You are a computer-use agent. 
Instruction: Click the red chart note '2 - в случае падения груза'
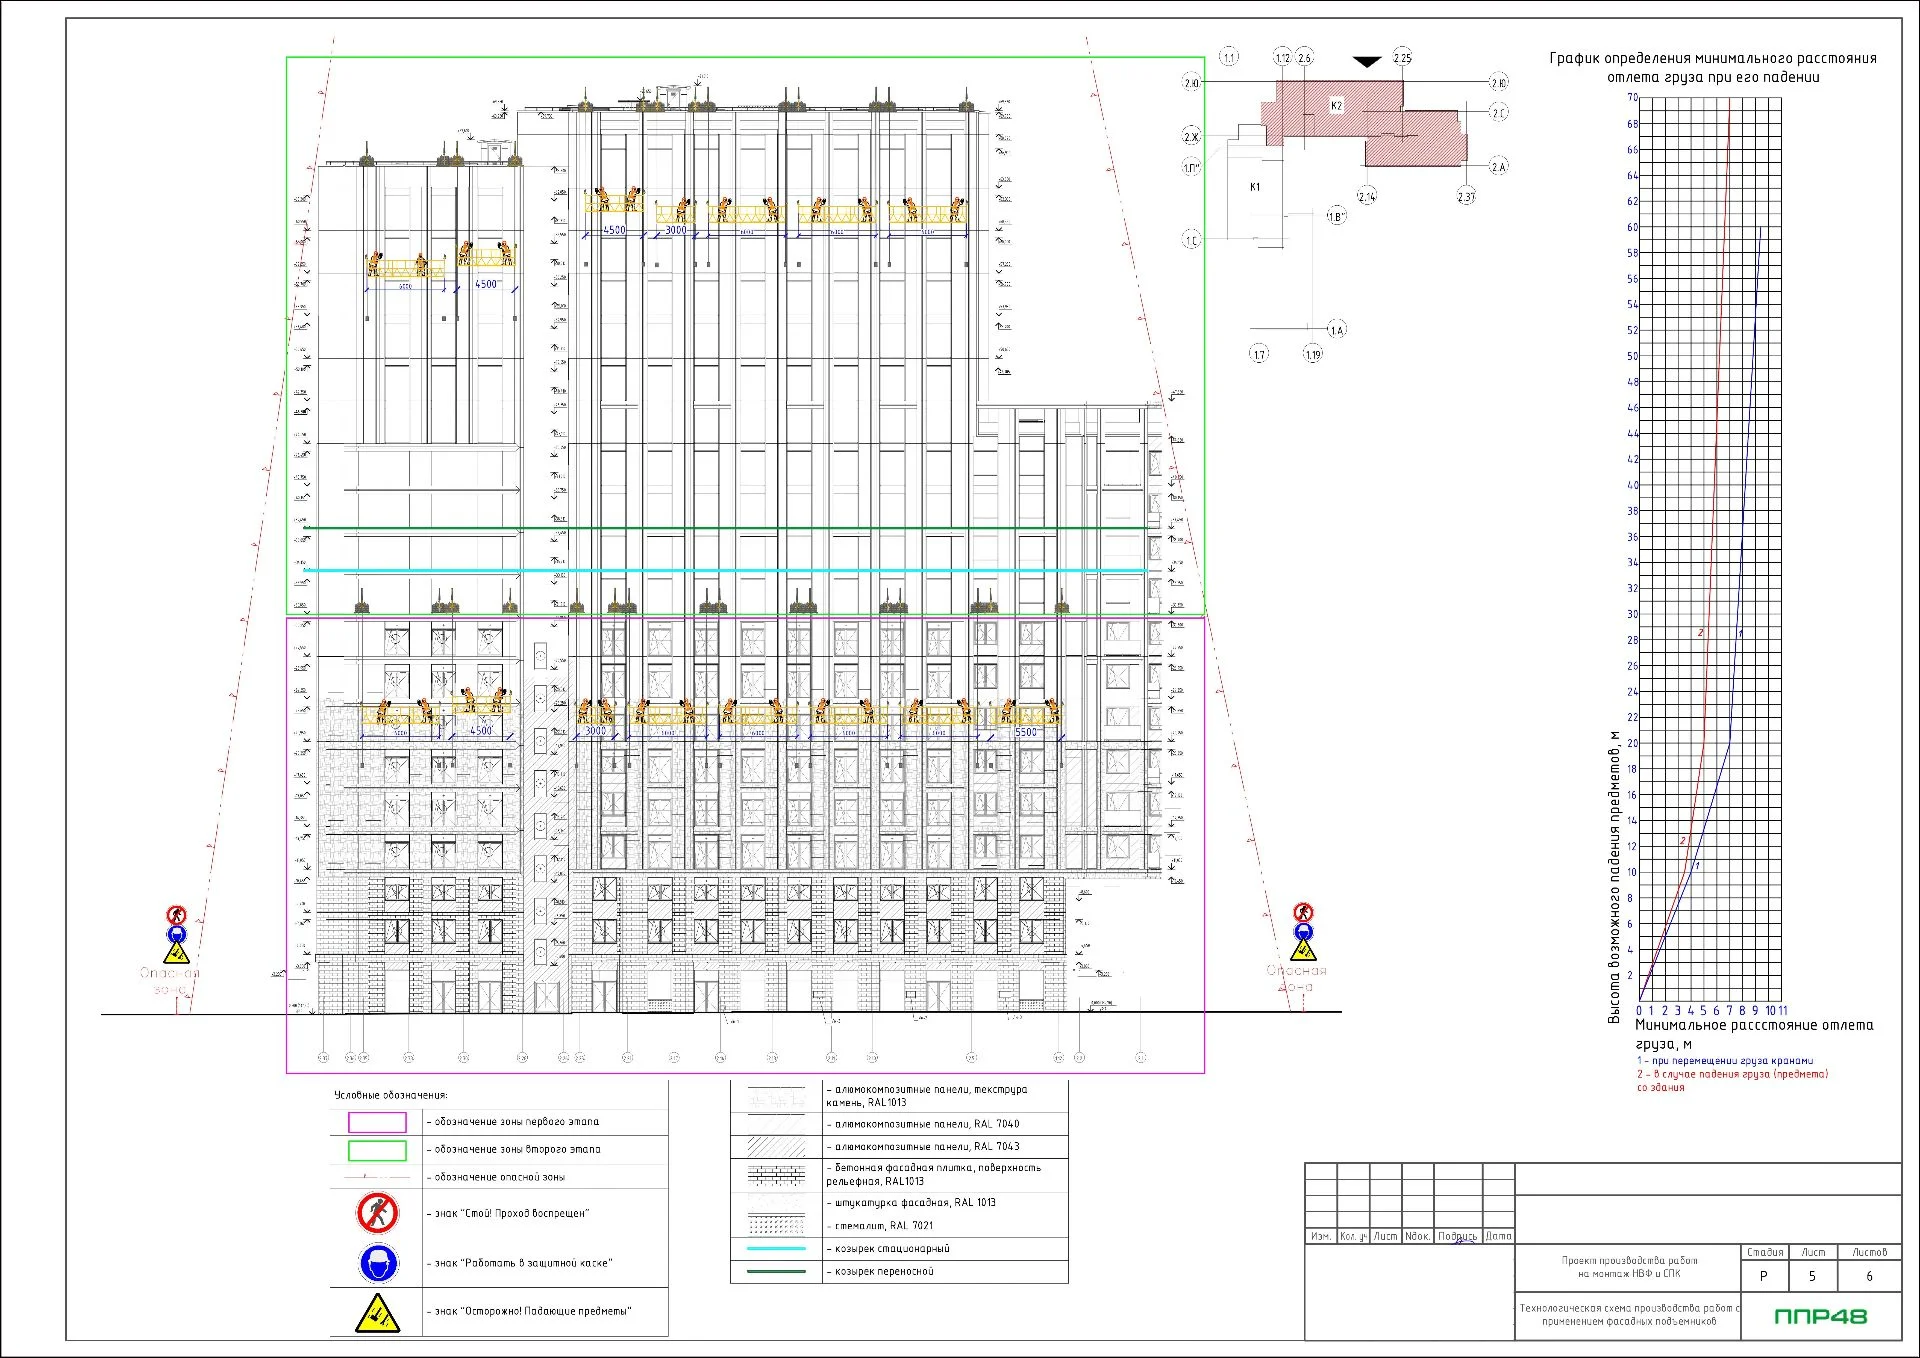click(x=1731, y=1074)
